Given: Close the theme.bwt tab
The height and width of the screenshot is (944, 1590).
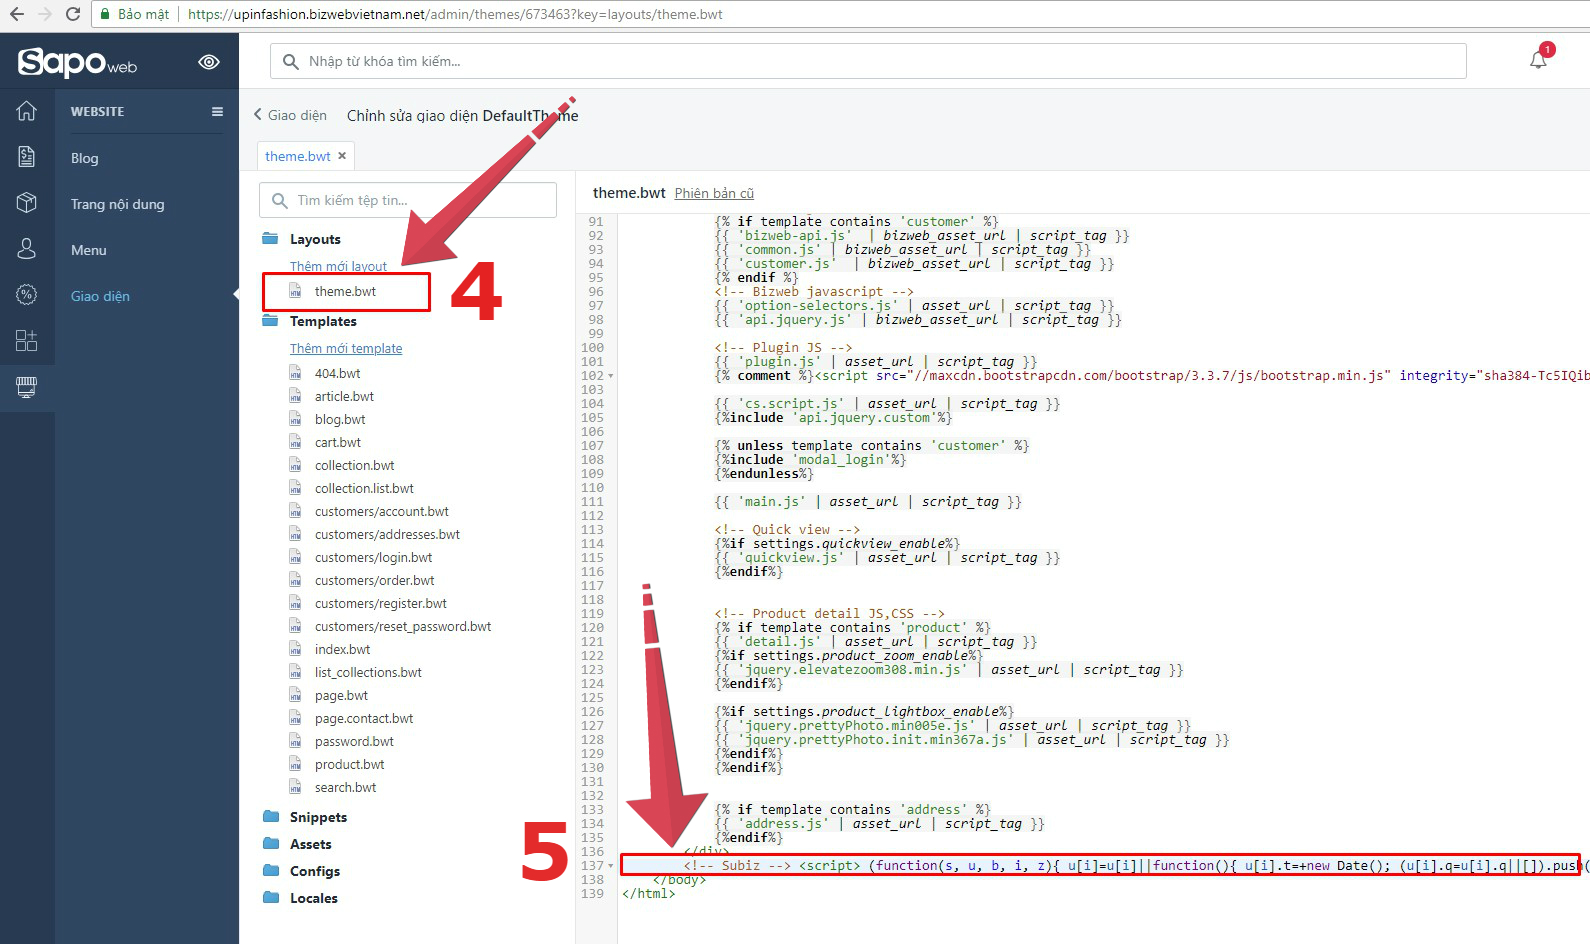Looking at the screenshot, I should coord(342,156).
